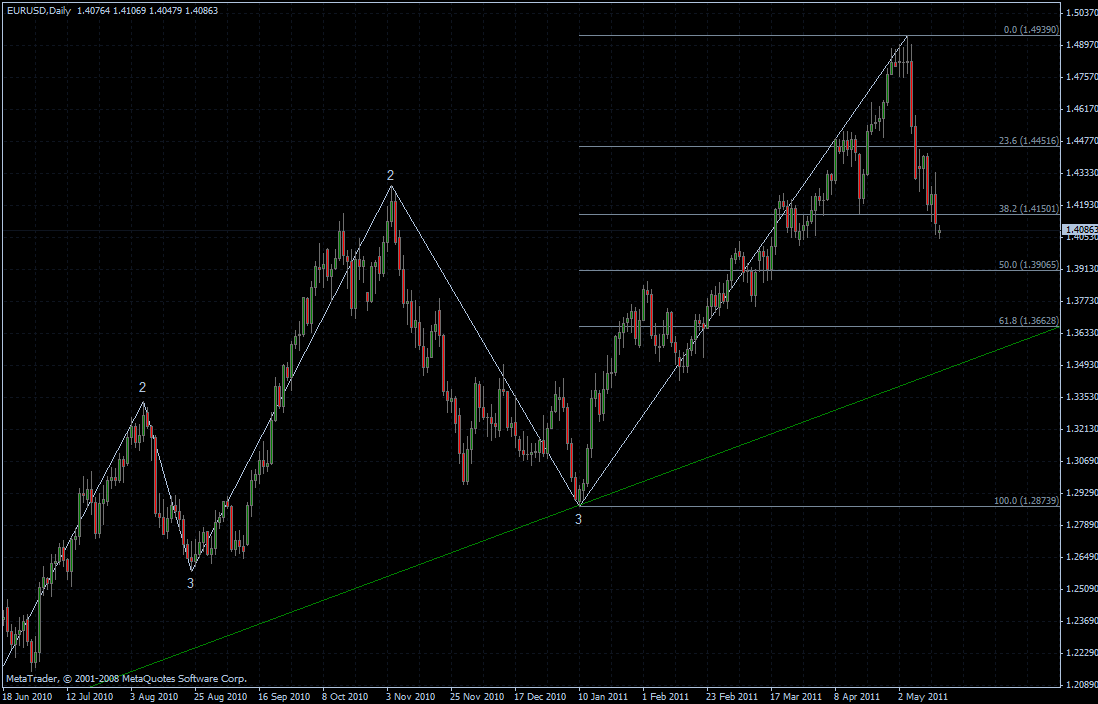Click the 1.44770 price scale label

click(1082, 140)
